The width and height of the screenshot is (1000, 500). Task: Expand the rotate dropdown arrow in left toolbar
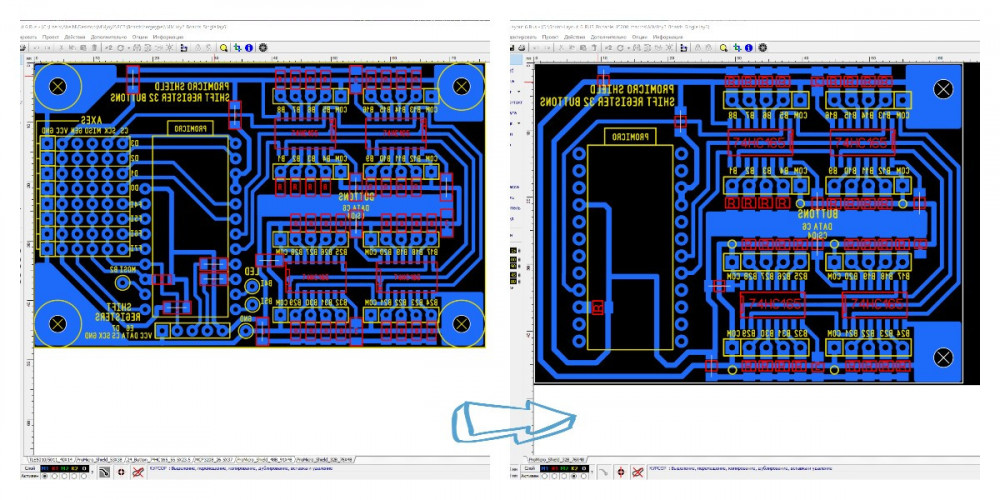(129, 48)
